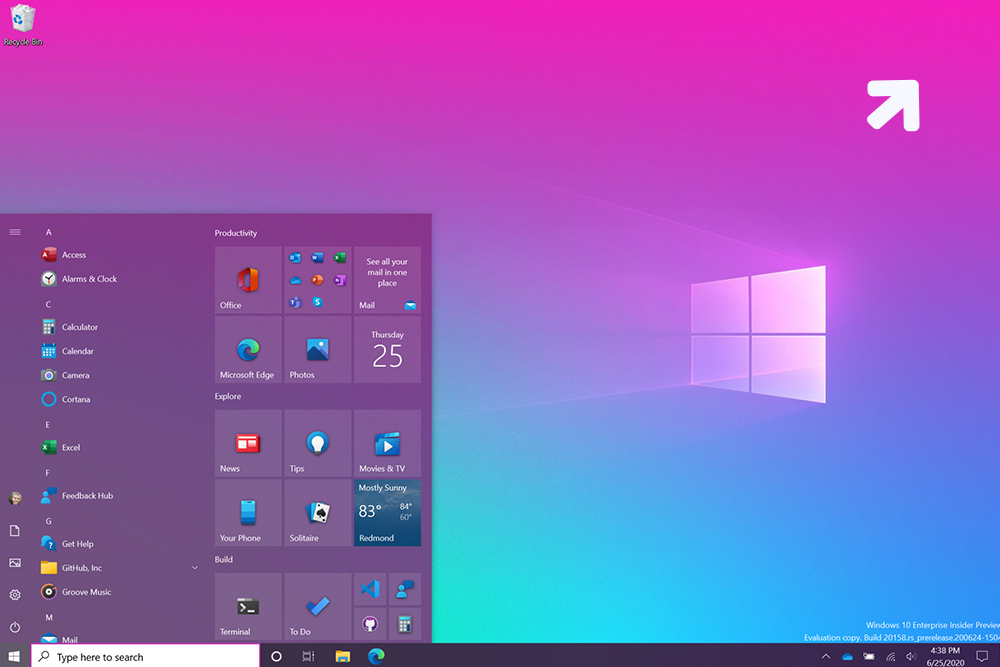Open the 4:38 PM clock flyout
Screen dimensions: 1000x667
pyautogui.click(x=945, y=656)
